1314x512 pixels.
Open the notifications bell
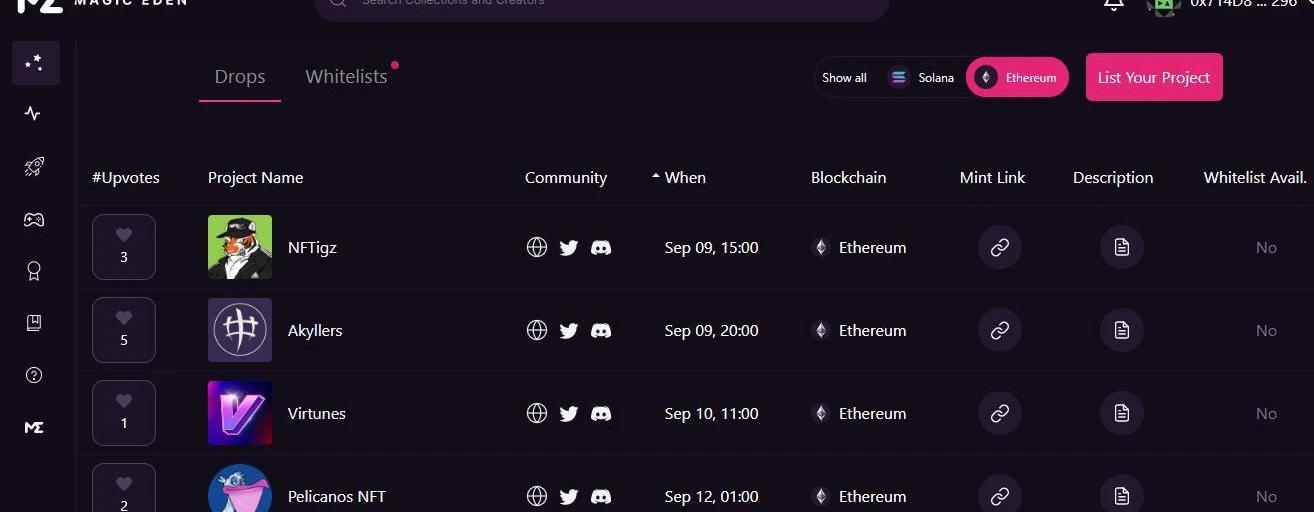(1113, 4)
